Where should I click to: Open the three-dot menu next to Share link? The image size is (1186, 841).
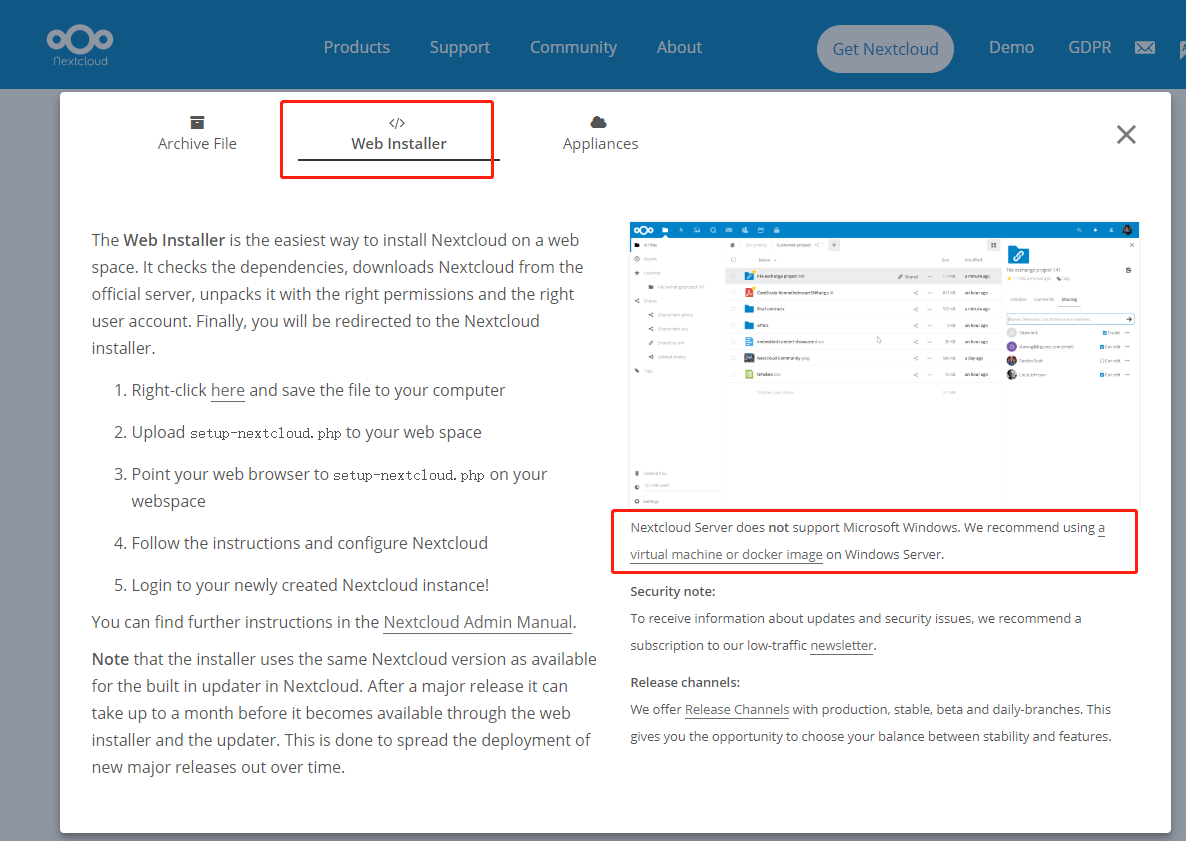(x=1128, y=333)
